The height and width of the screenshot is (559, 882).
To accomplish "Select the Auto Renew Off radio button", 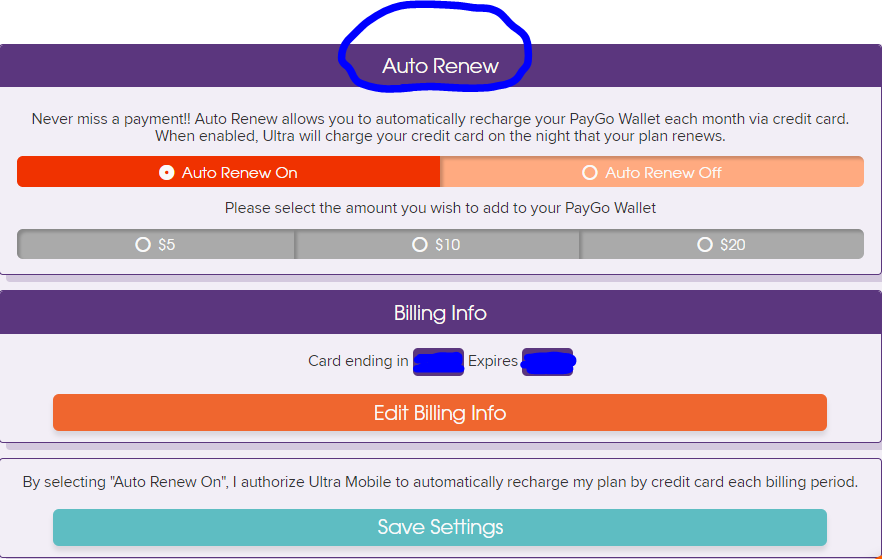I will pos(590,173).
